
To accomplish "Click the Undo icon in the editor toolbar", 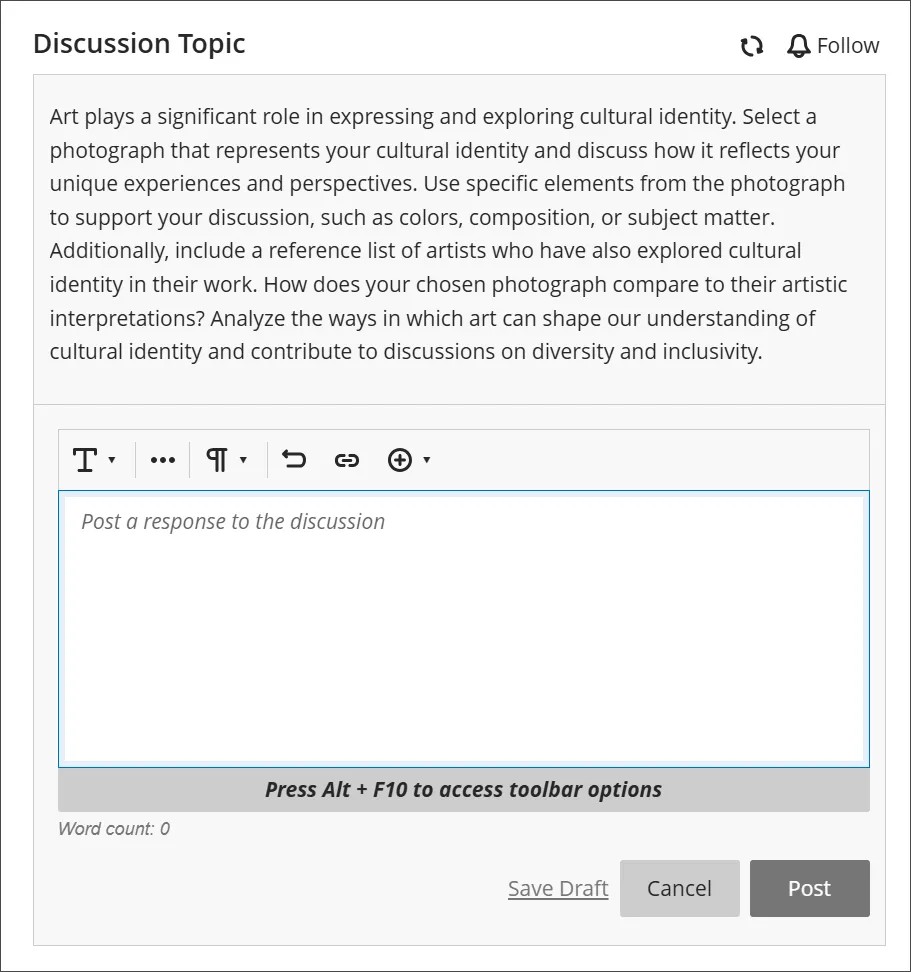I will point(293,460).
